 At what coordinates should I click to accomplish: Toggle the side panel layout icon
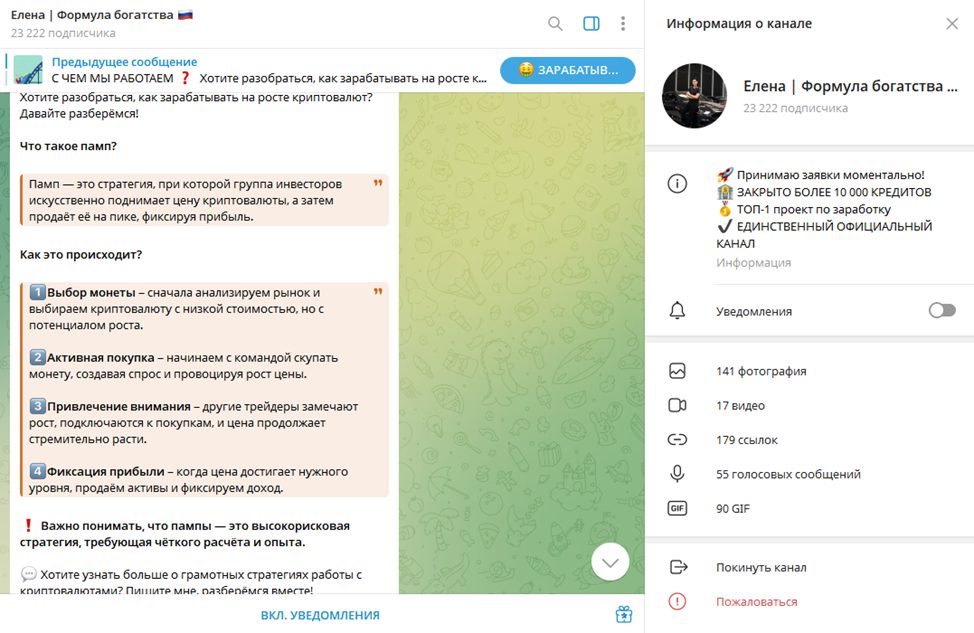point(591,24)
